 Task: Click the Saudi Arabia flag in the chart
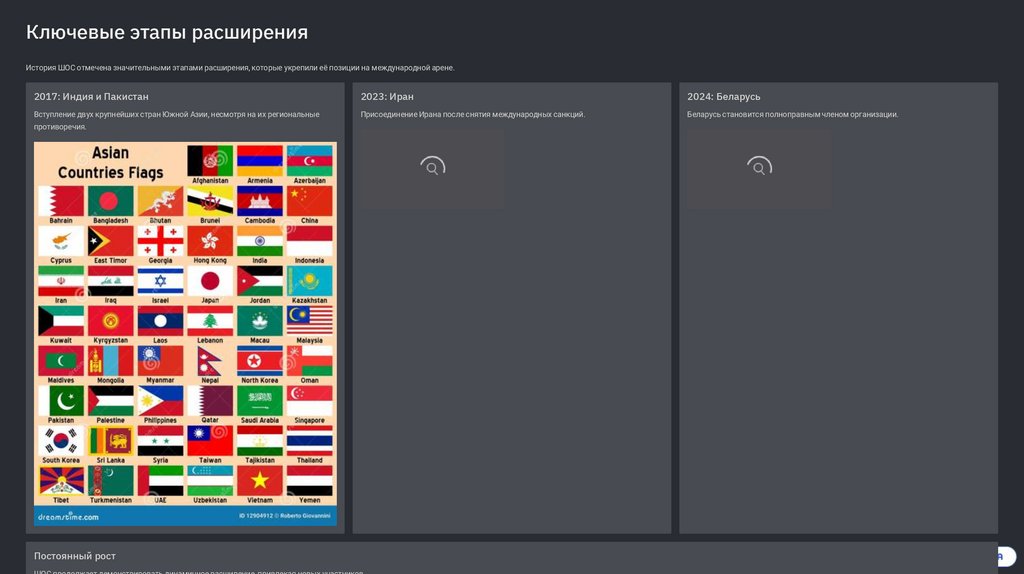(x=259, y=401)
